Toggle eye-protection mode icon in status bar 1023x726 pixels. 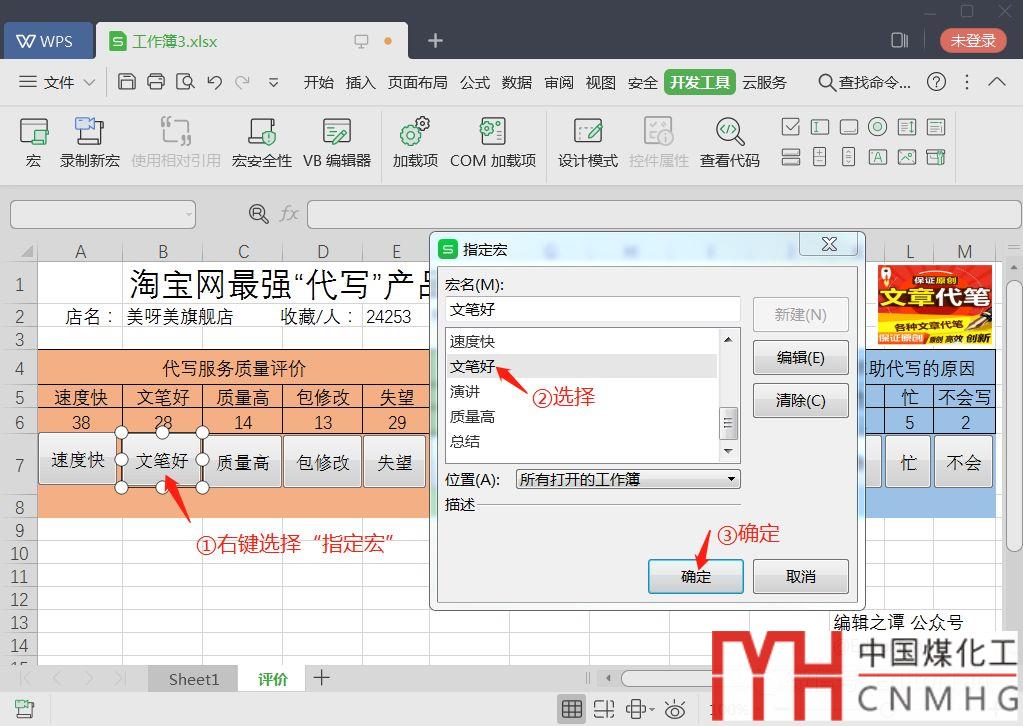[675, 708]
